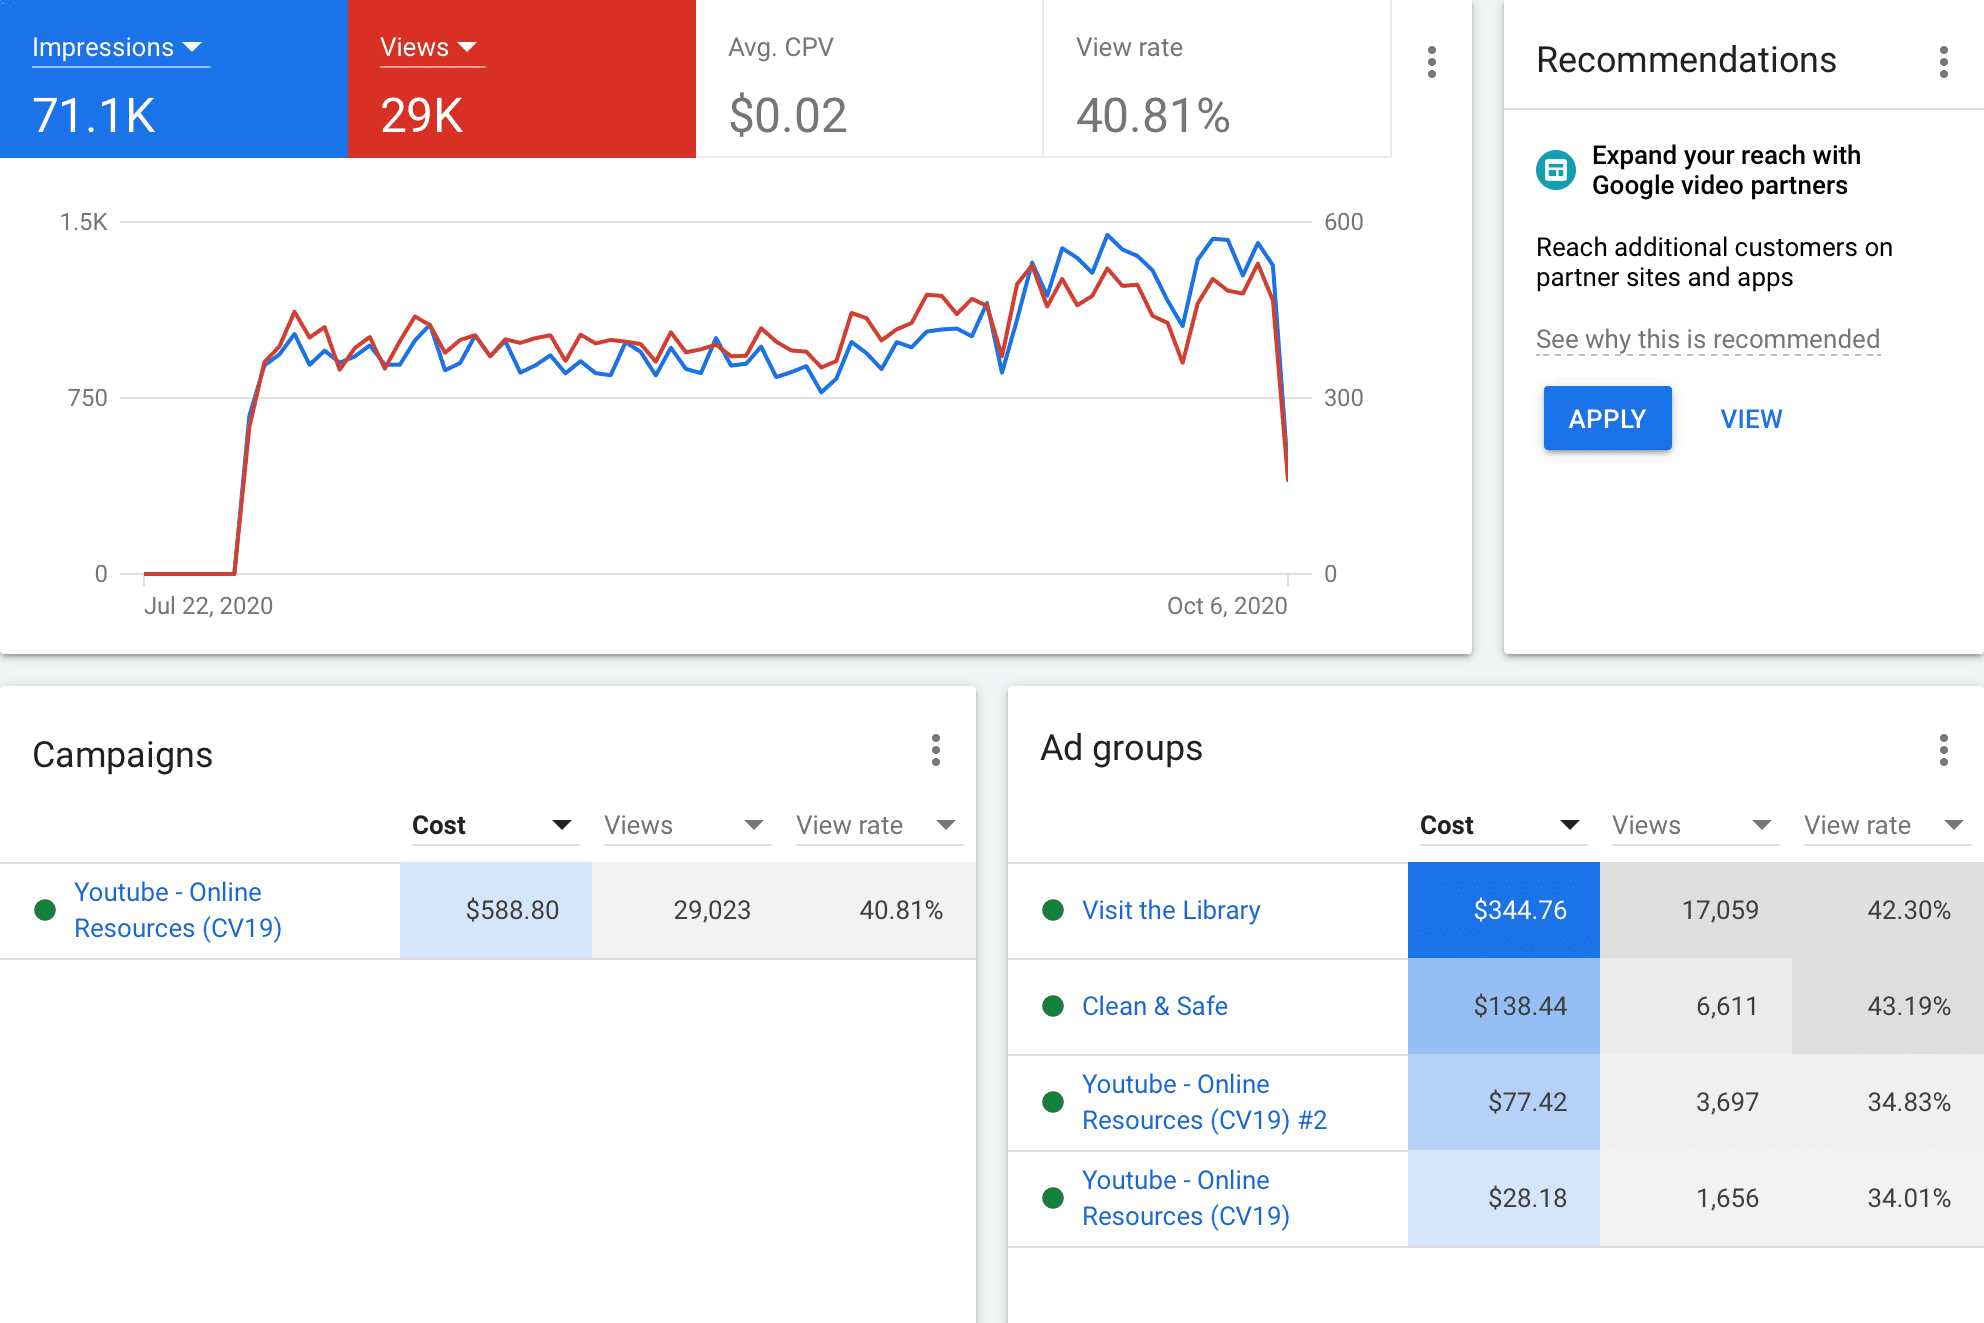Click the Recommendations card title
The width and height of the screenshot is (1984, 1323).
(1686, 60)
